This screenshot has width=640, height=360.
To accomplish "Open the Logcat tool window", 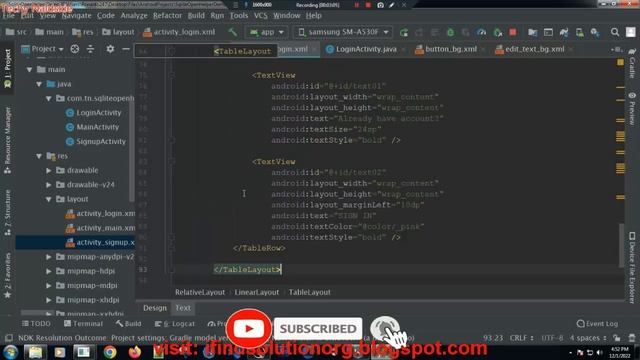I will pyautogui.click(x=175, y=324).
